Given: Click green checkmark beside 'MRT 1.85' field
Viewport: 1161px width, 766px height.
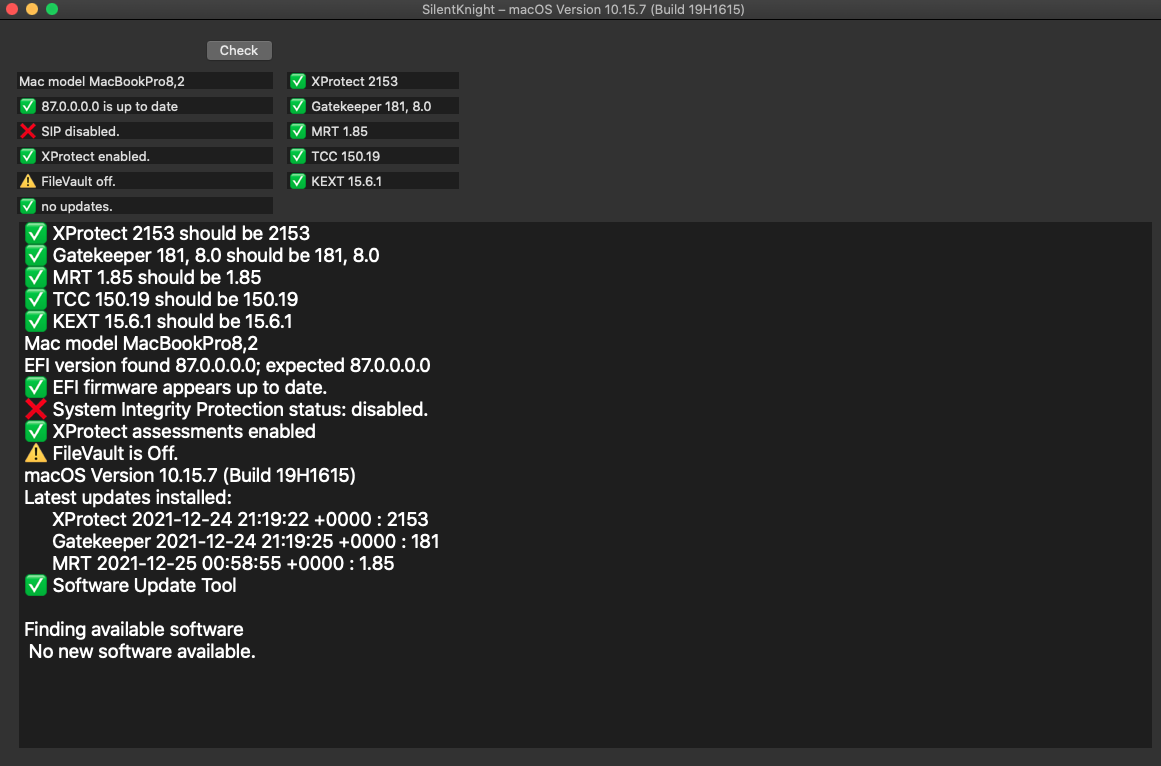Looking at the screenshot, I should click(x=298, y=131).
